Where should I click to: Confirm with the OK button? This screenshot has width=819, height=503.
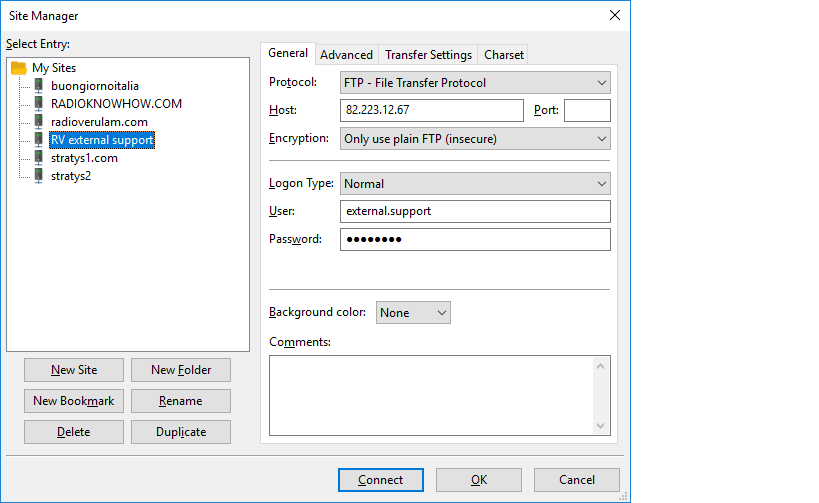(x=478, y=479)
